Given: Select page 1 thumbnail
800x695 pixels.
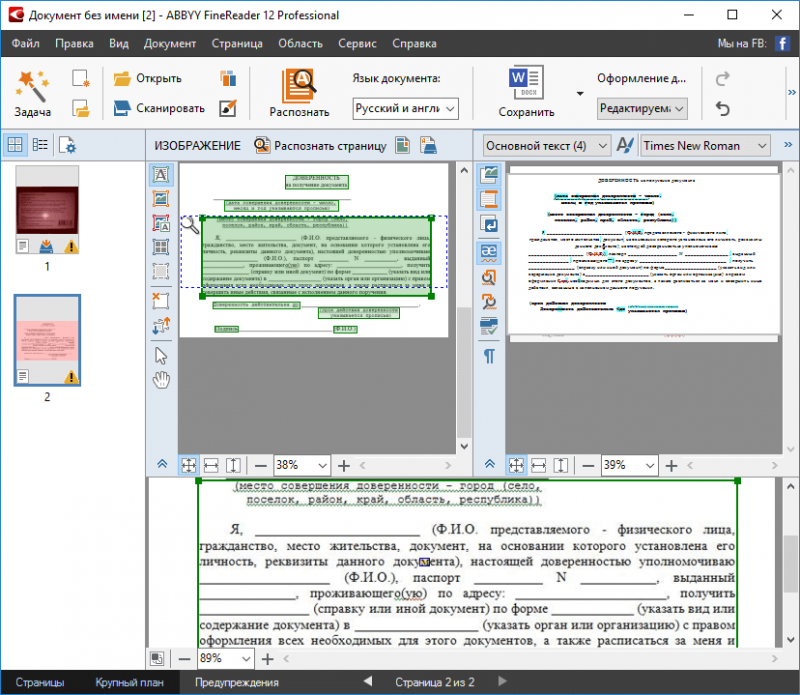Looking at the screenshot, I should (47, 209).
